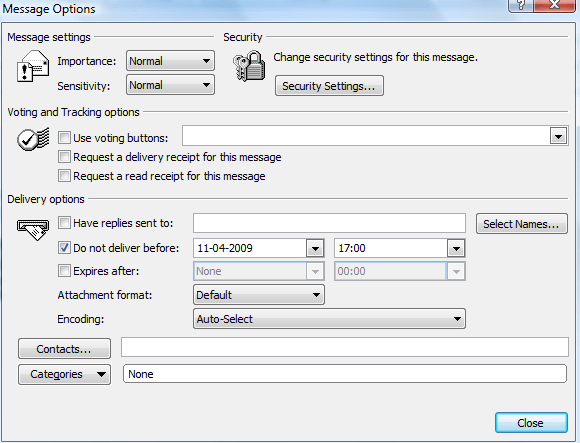Image resolution: width=580 pixels, height=443 pixels.
Task: Click the delivery mail slot icon
Action: click(x=33, y=229)
